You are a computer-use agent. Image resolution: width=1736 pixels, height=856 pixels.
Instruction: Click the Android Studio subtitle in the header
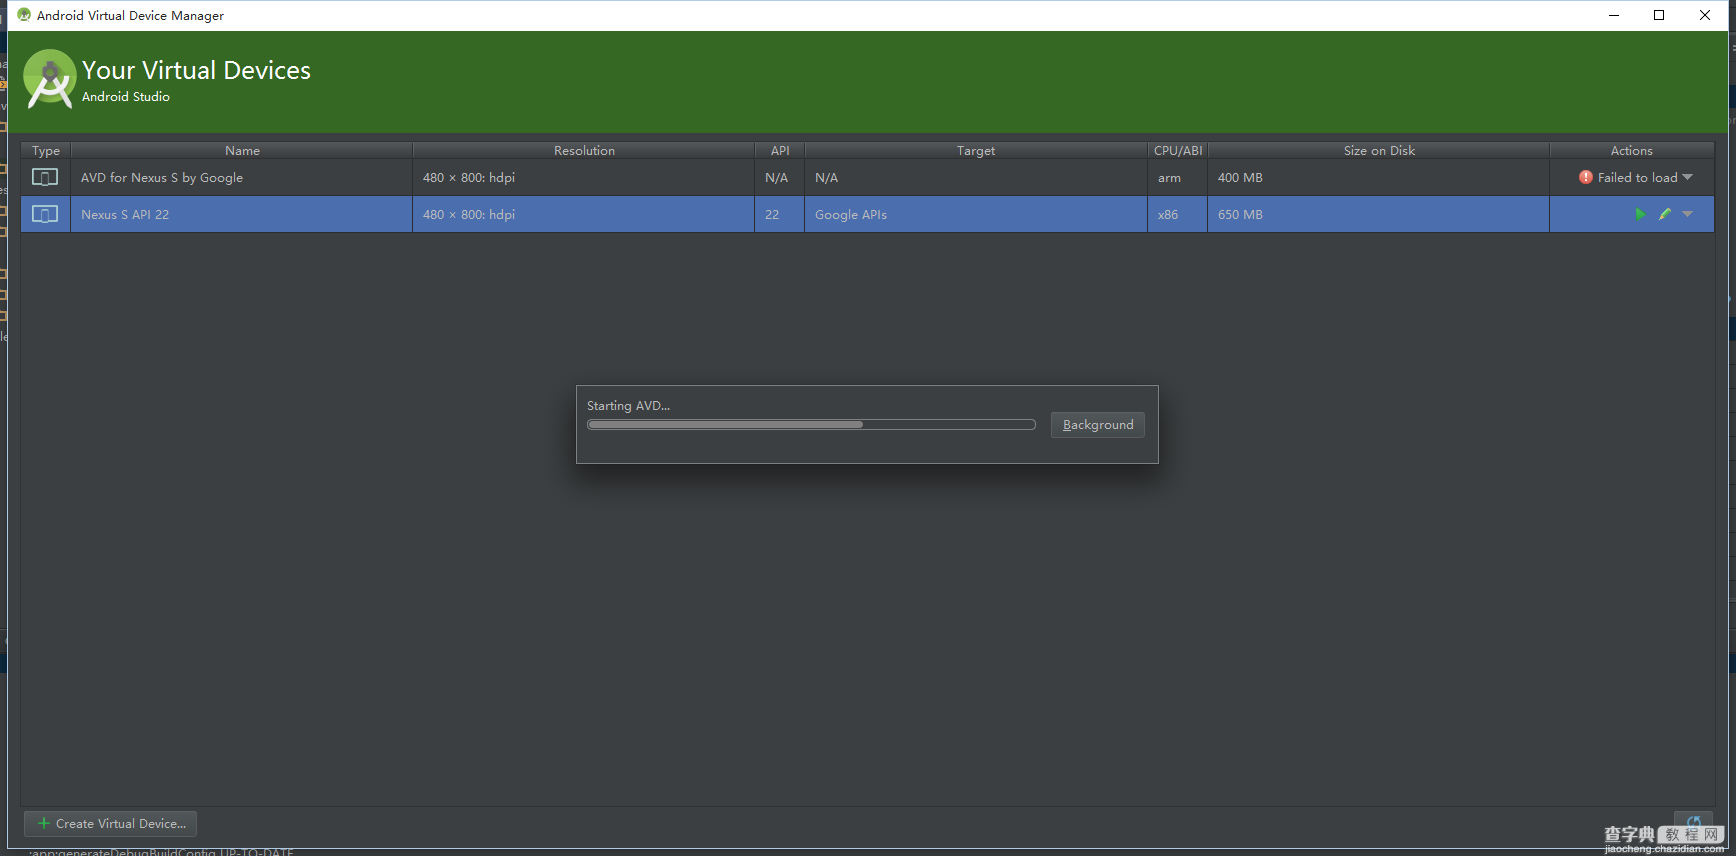click(126, 97)
